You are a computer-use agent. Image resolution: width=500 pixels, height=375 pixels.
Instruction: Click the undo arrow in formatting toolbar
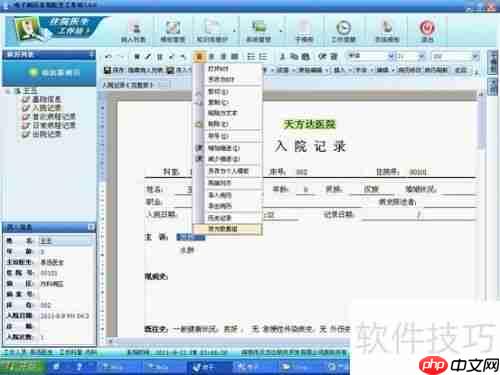[x=108, y=57]
